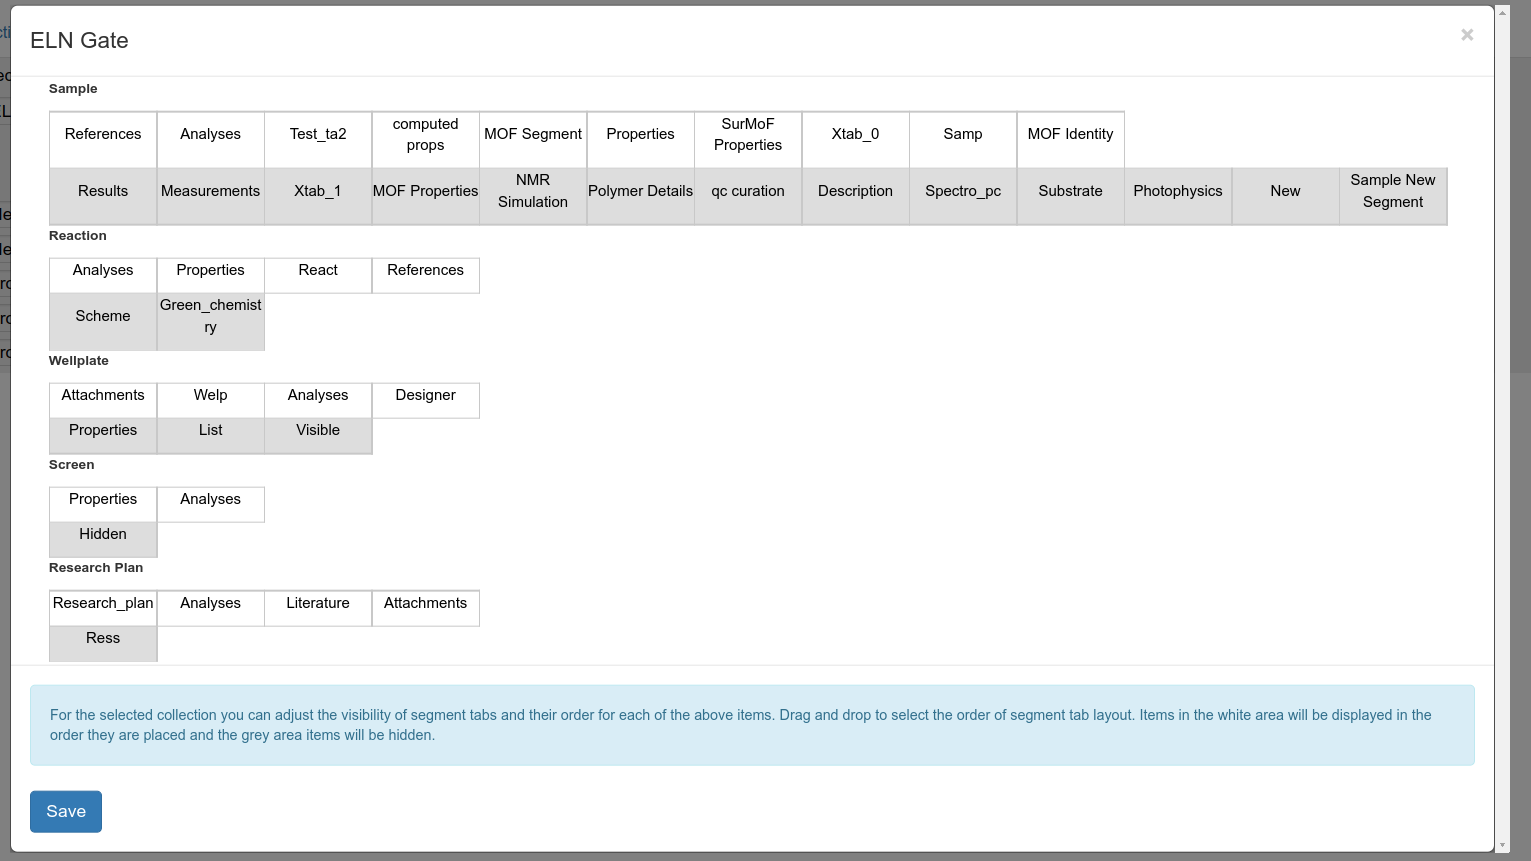Click the Sample New Segment item

click(x=1392, y=191)
